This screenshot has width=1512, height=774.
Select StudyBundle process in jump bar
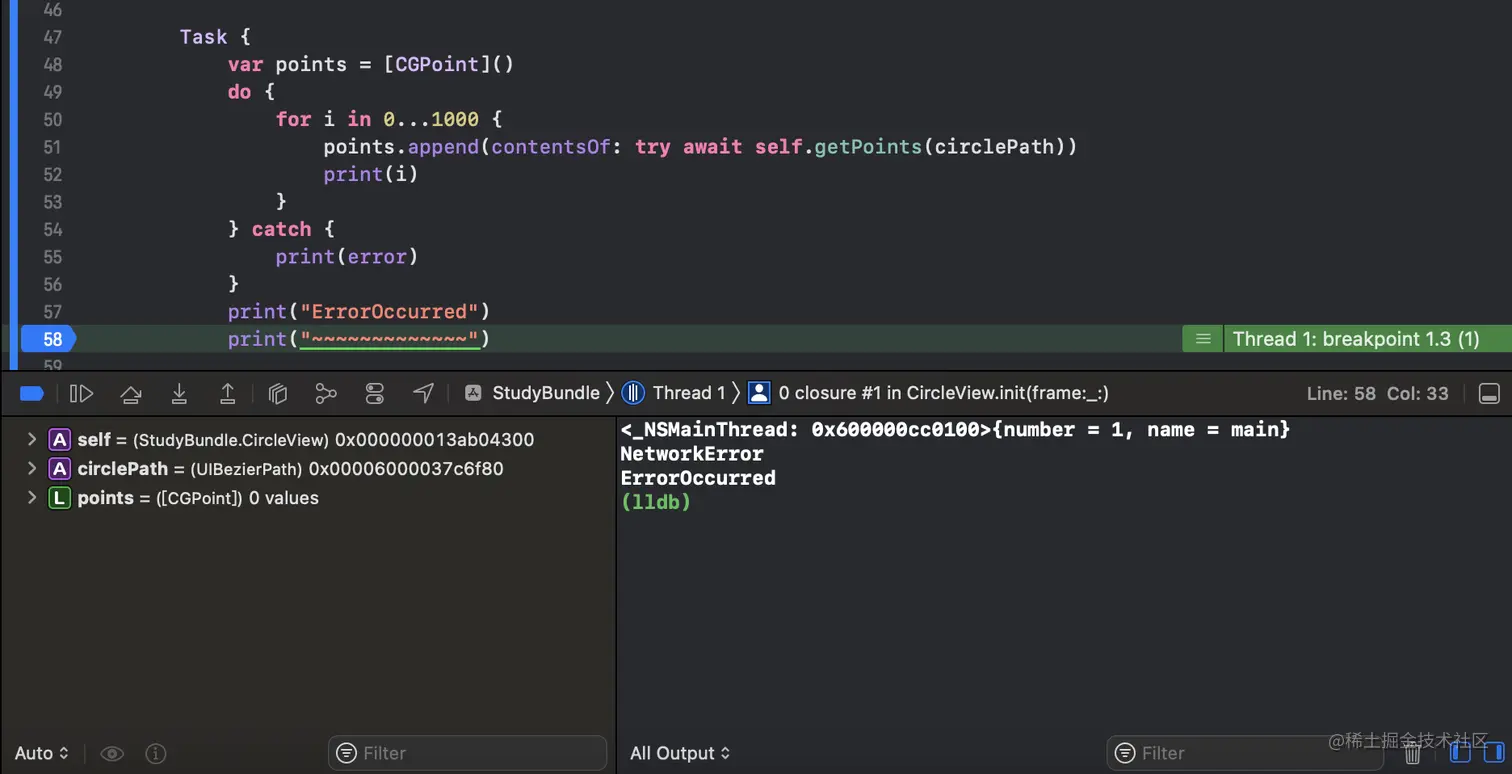click(533, 393)
